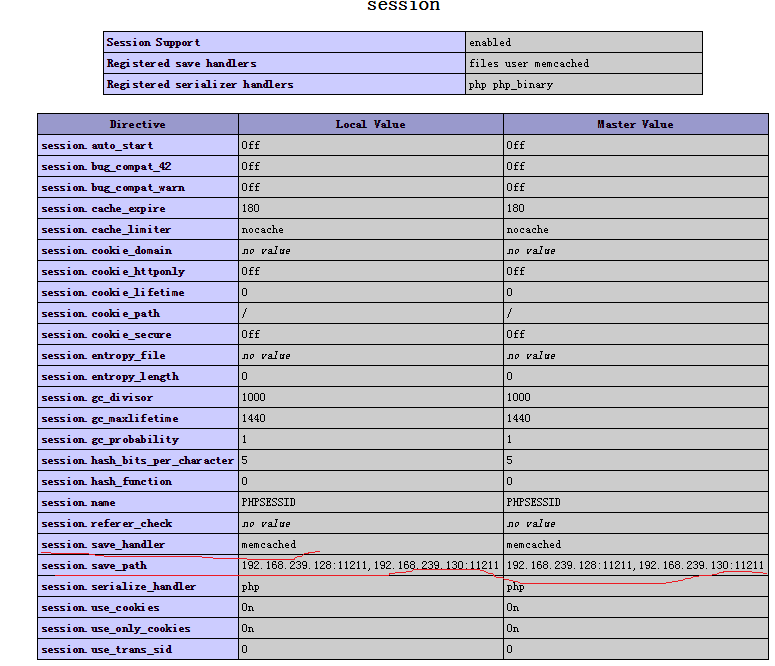Select the session.gc_divisor directive name

[97, 398]
